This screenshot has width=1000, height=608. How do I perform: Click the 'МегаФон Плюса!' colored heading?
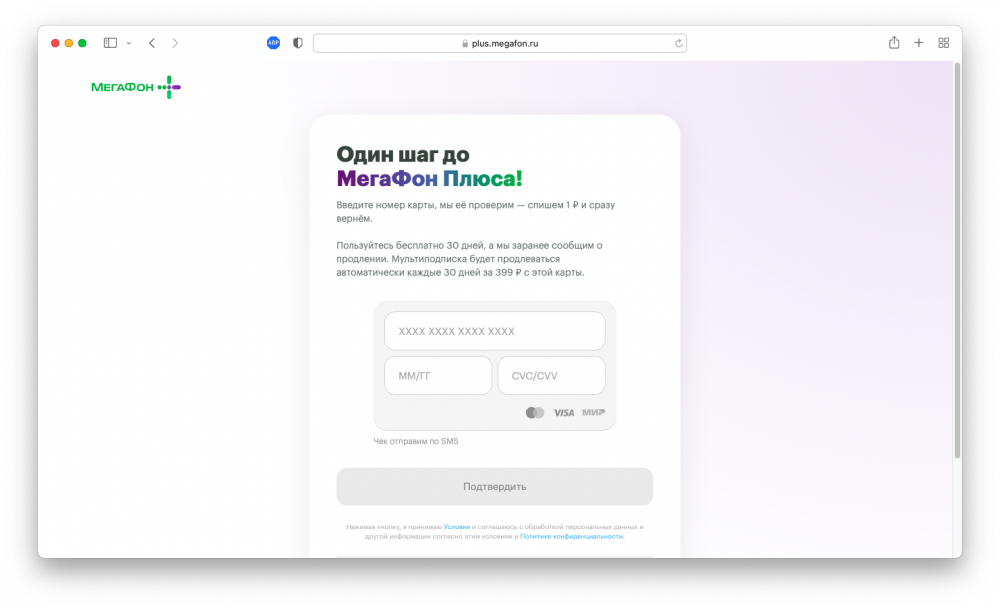[429, 179]
